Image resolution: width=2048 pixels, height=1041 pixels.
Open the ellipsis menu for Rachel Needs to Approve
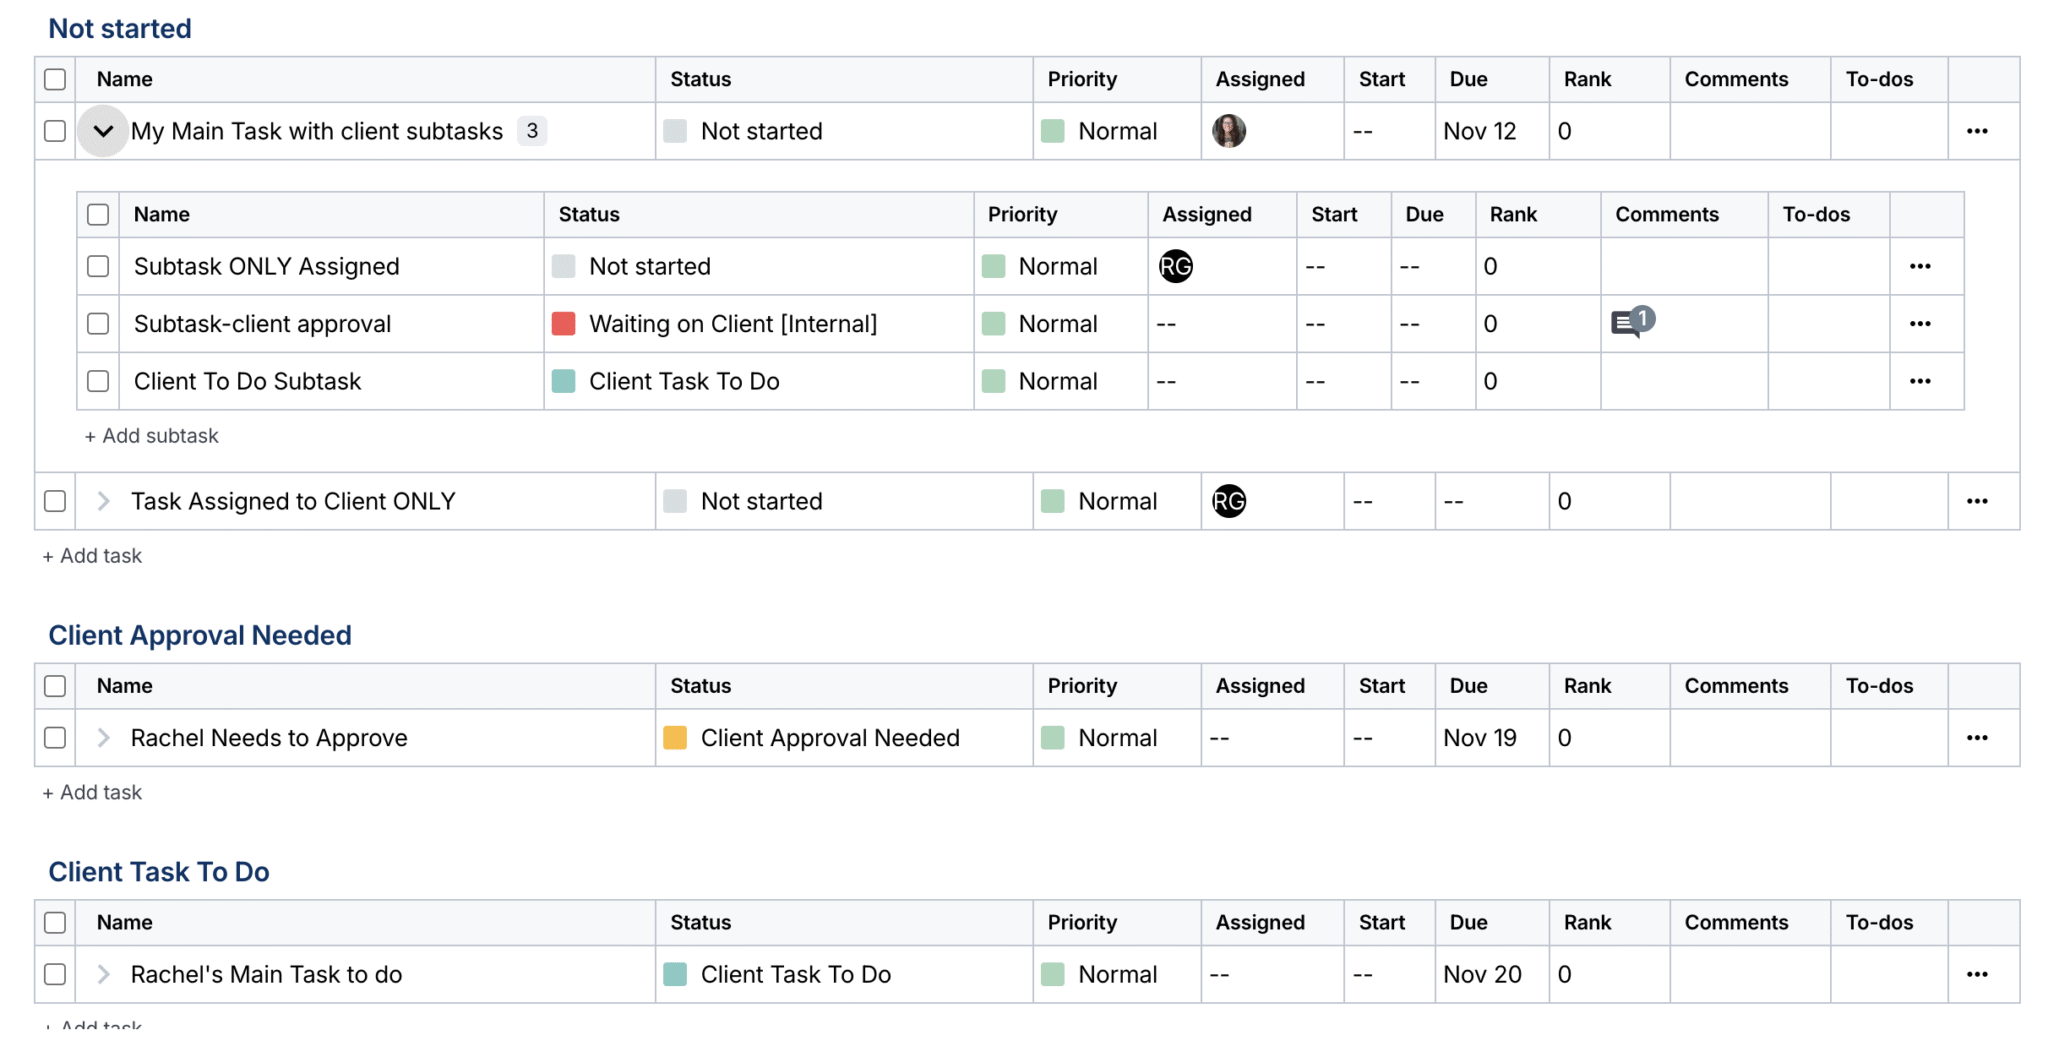click(1978, 738)
